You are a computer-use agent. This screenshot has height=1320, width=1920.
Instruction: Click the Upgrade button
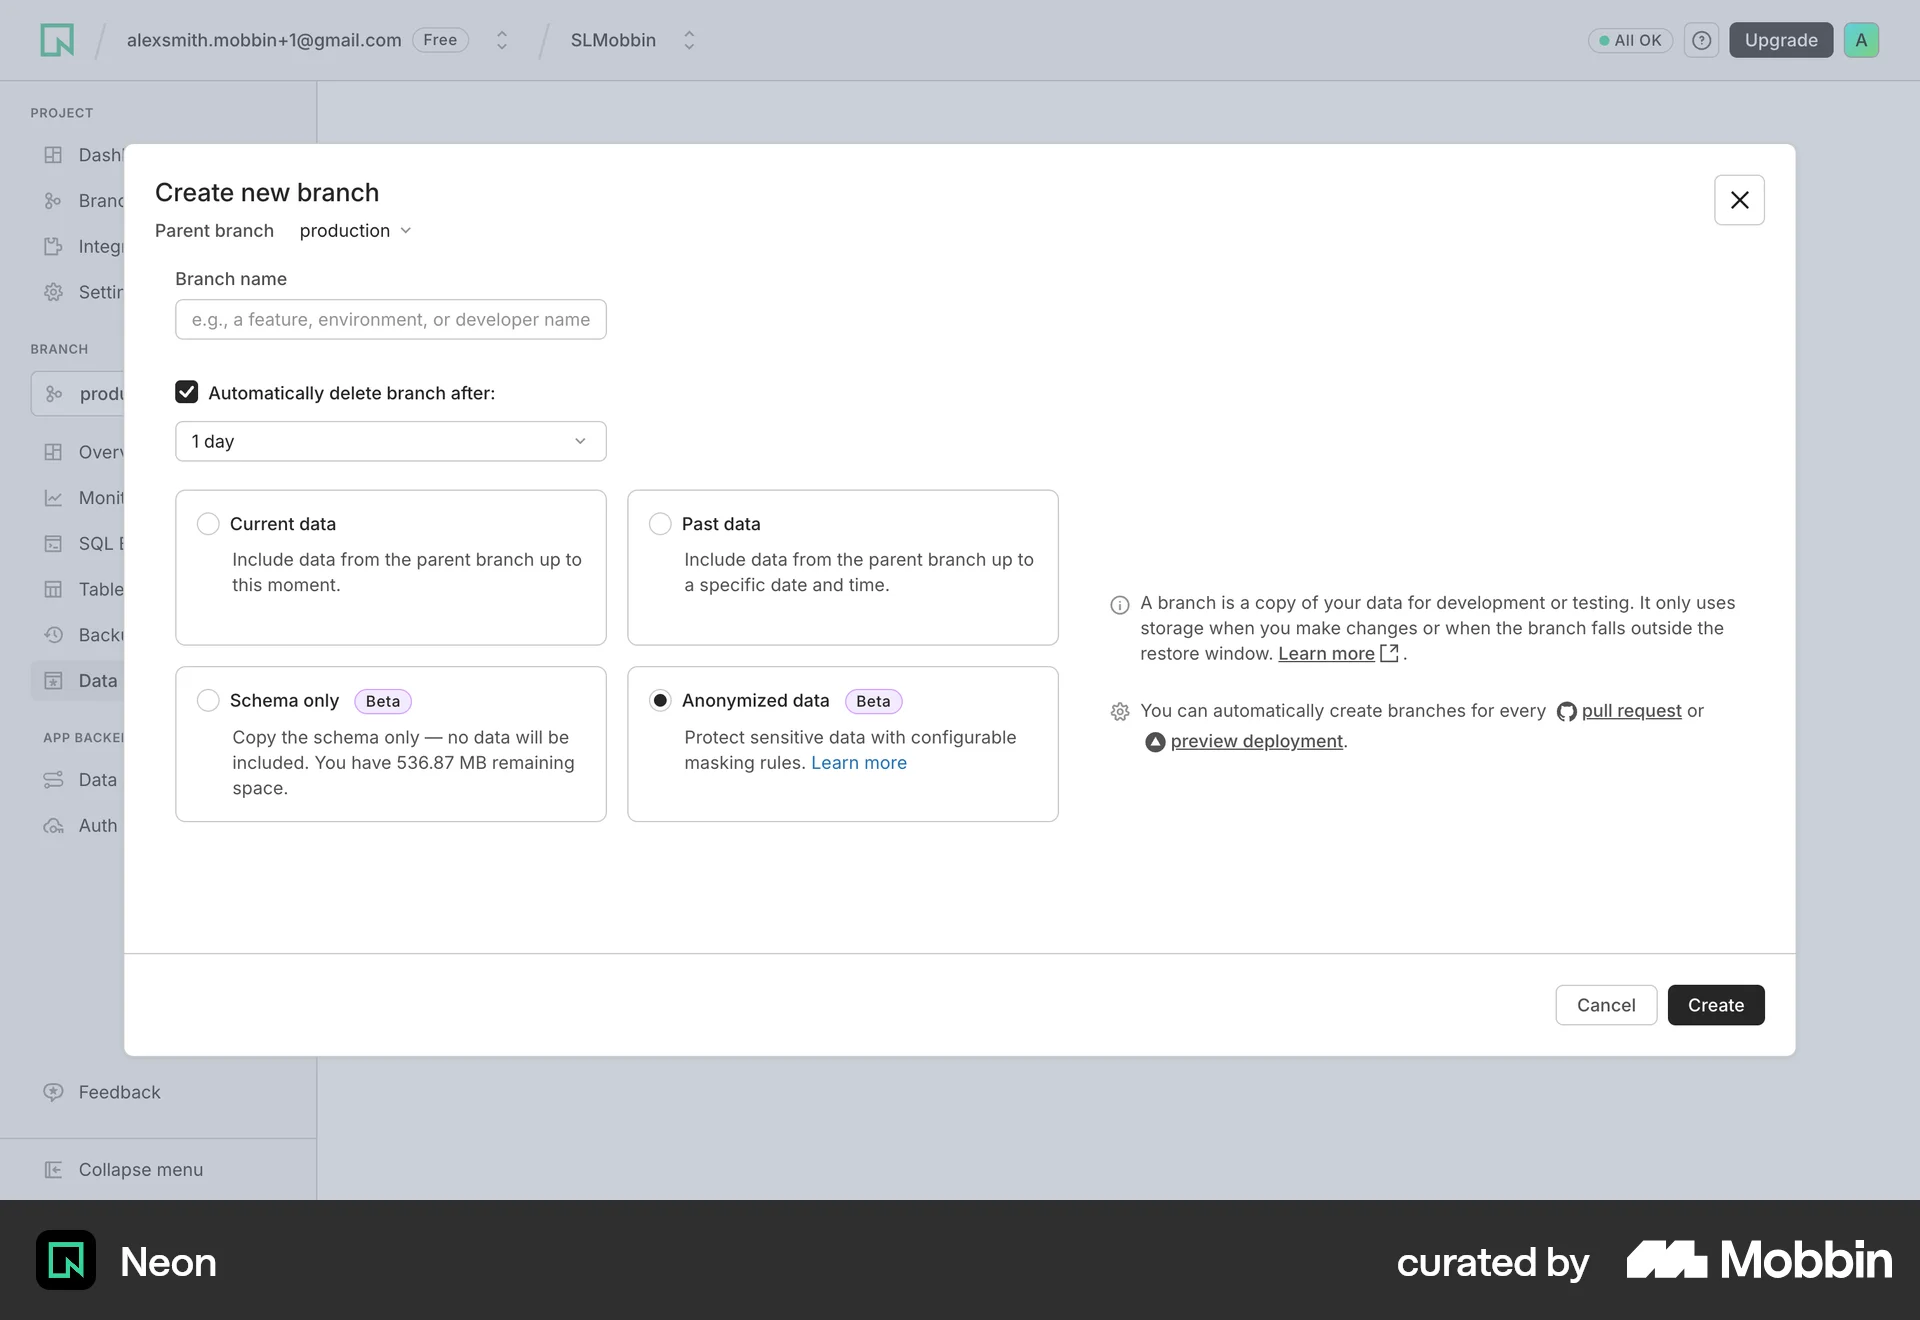[x=1781, y=40]
